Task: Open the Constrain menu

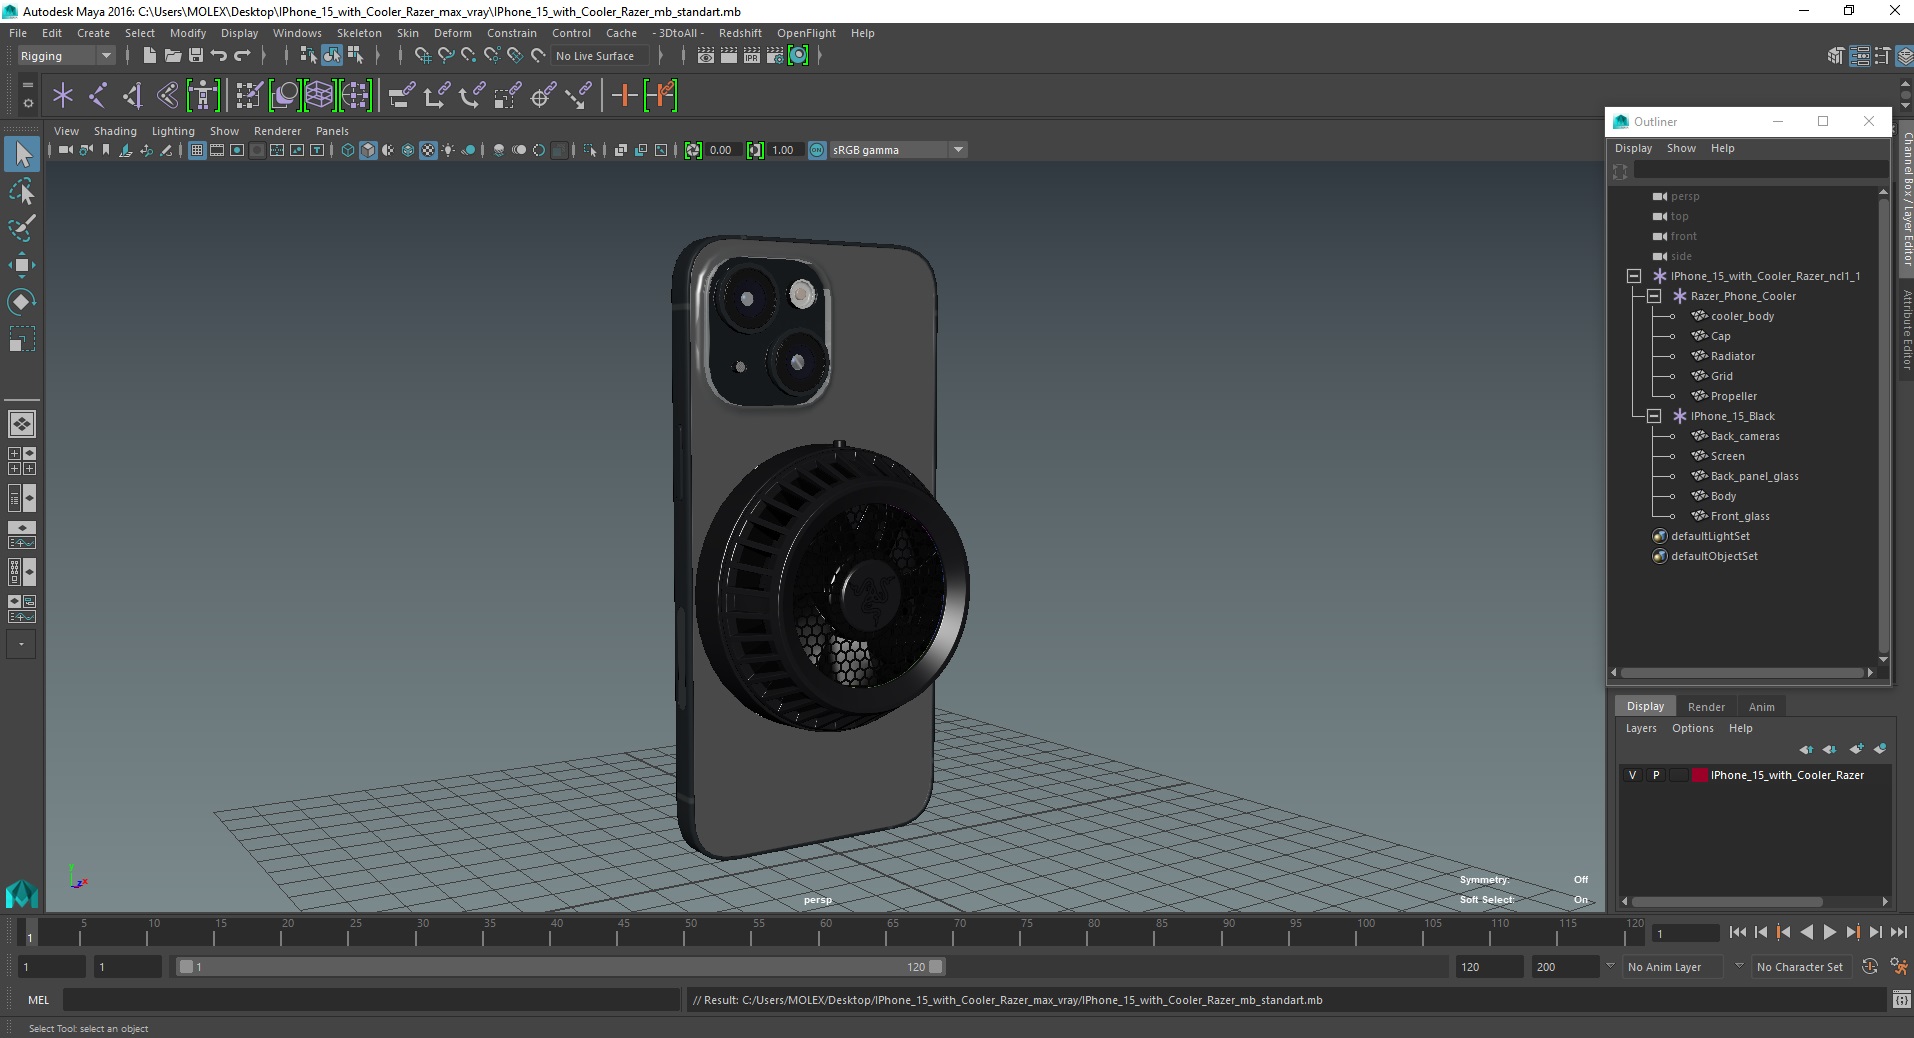Action: [512, 33]
